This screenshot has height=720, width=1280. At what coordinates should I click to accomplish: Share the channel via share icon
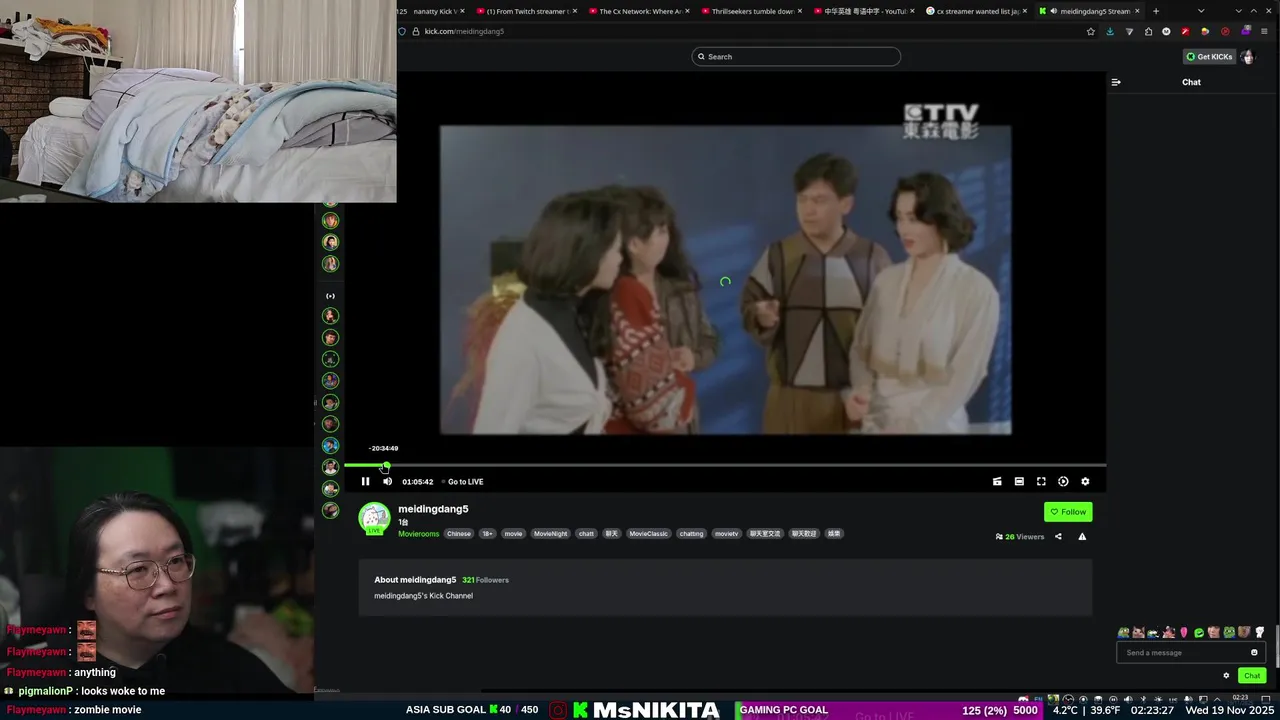click(1058, 537)
